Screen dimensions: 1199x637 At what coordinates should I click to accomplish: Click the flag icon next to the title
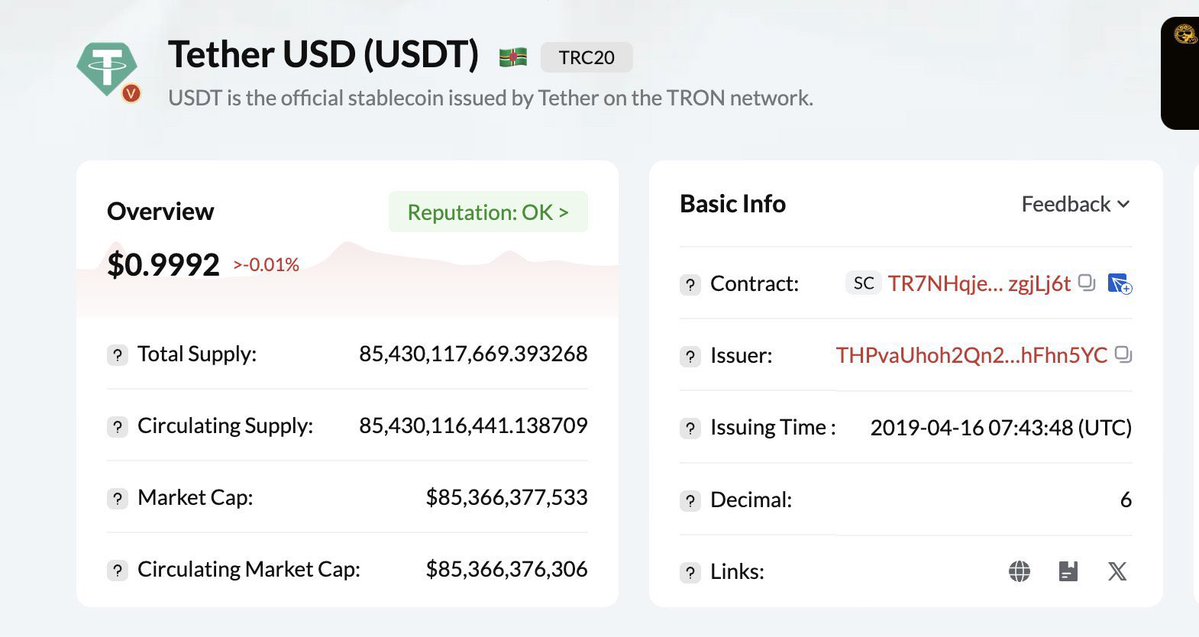pyautogui.click(x=513, y=57)
